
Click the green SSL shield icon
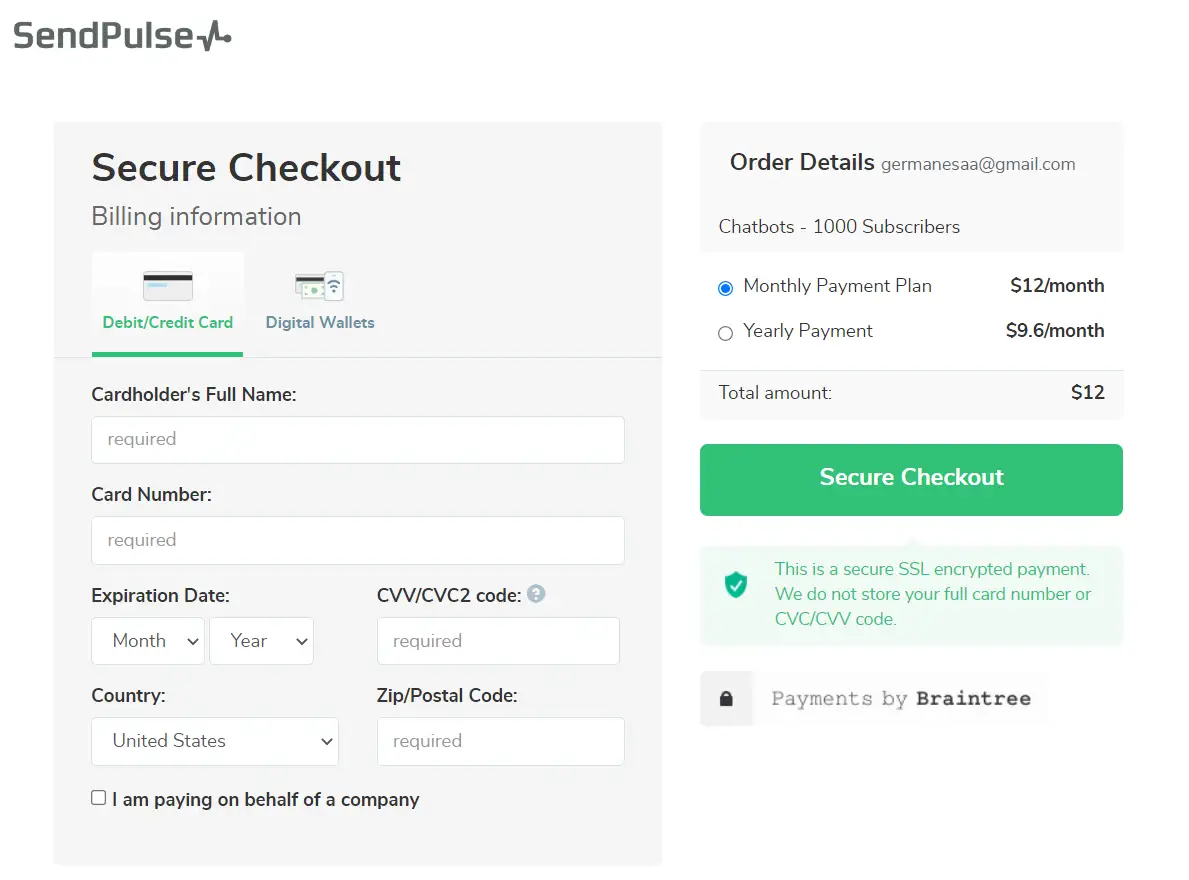[x=736, y=584]
